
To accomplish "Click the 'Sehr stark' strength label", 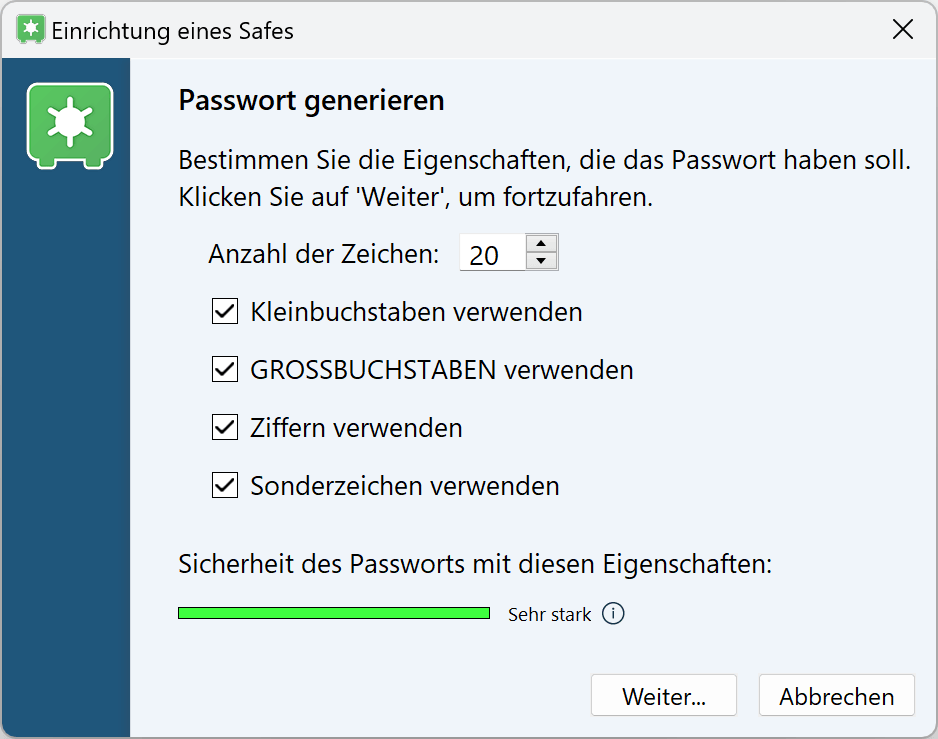I will point(548,613).
